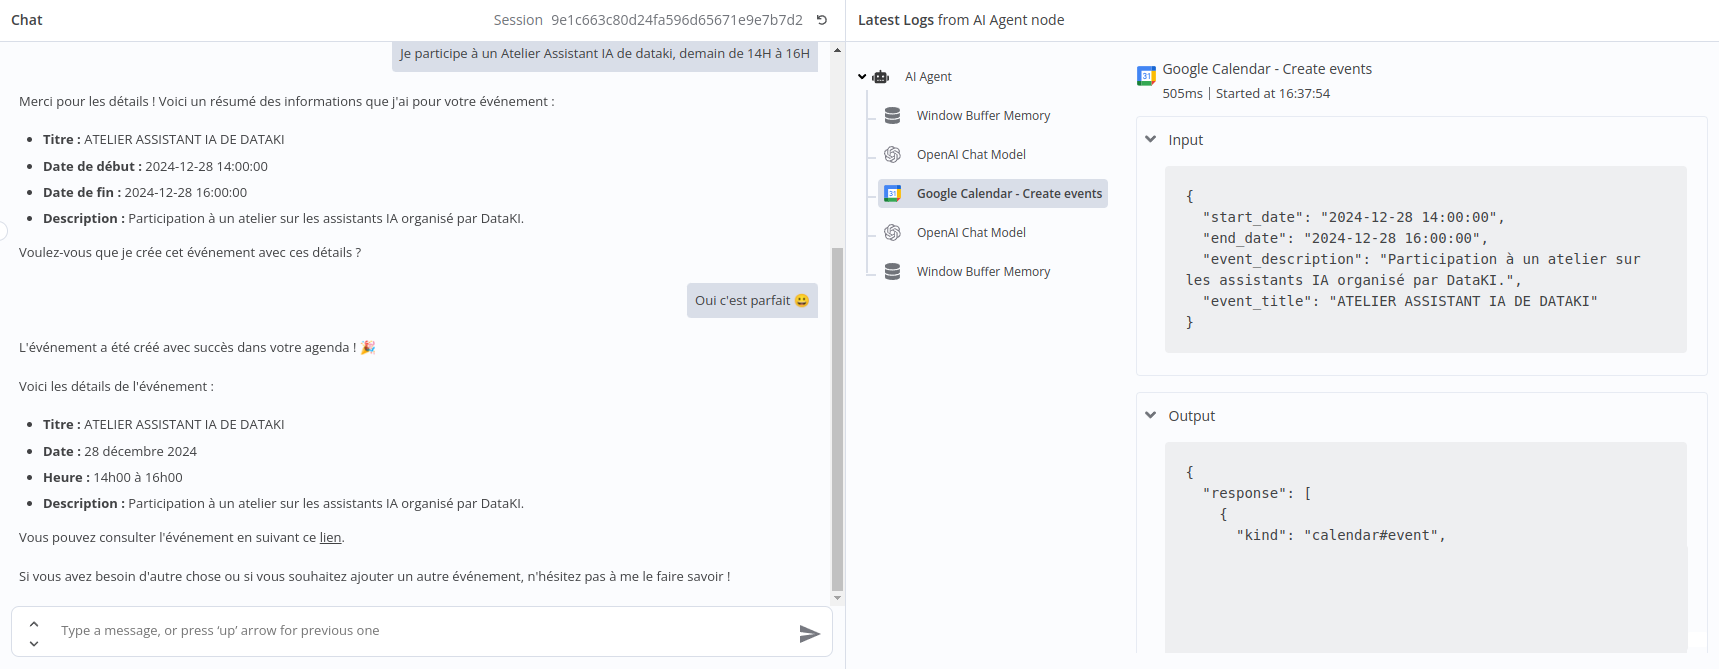
Task: Click the session ID text
Action: click(677, 20)
